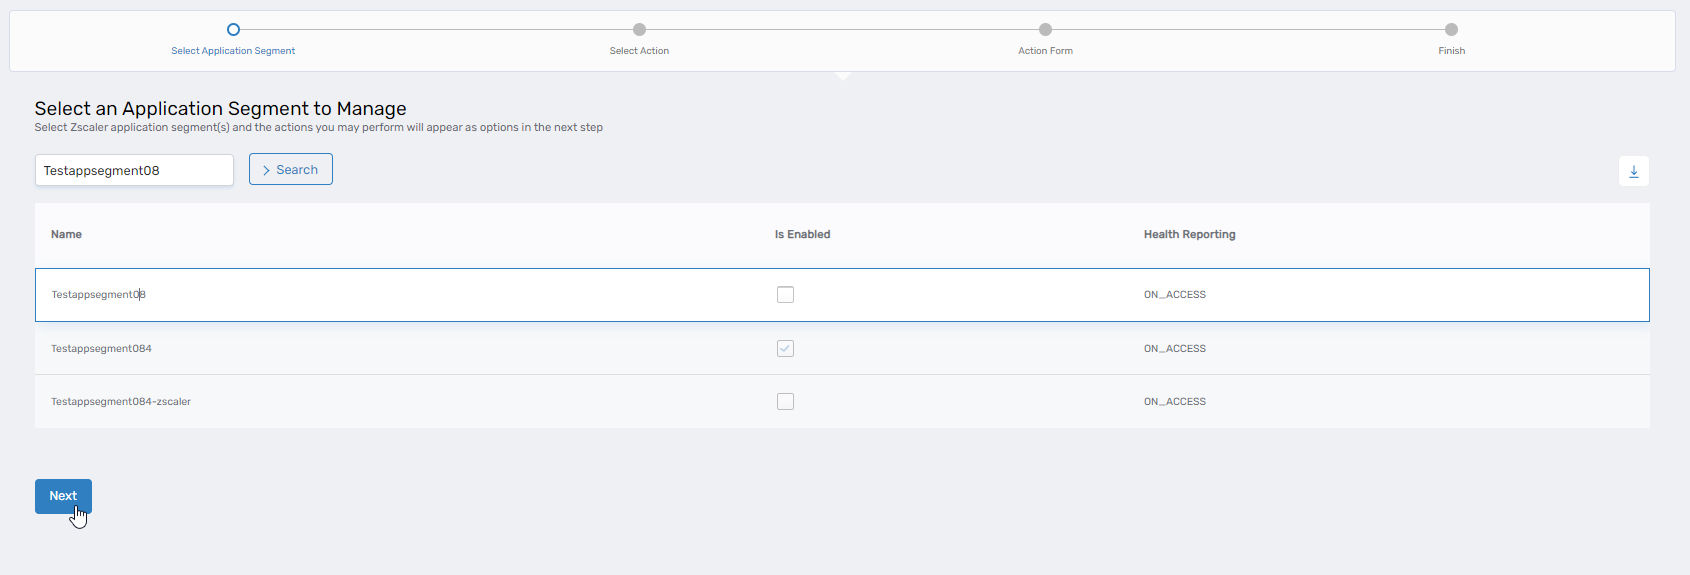Click ON_ACCESS value in Testappsegment084 row

pos(1174,349)
